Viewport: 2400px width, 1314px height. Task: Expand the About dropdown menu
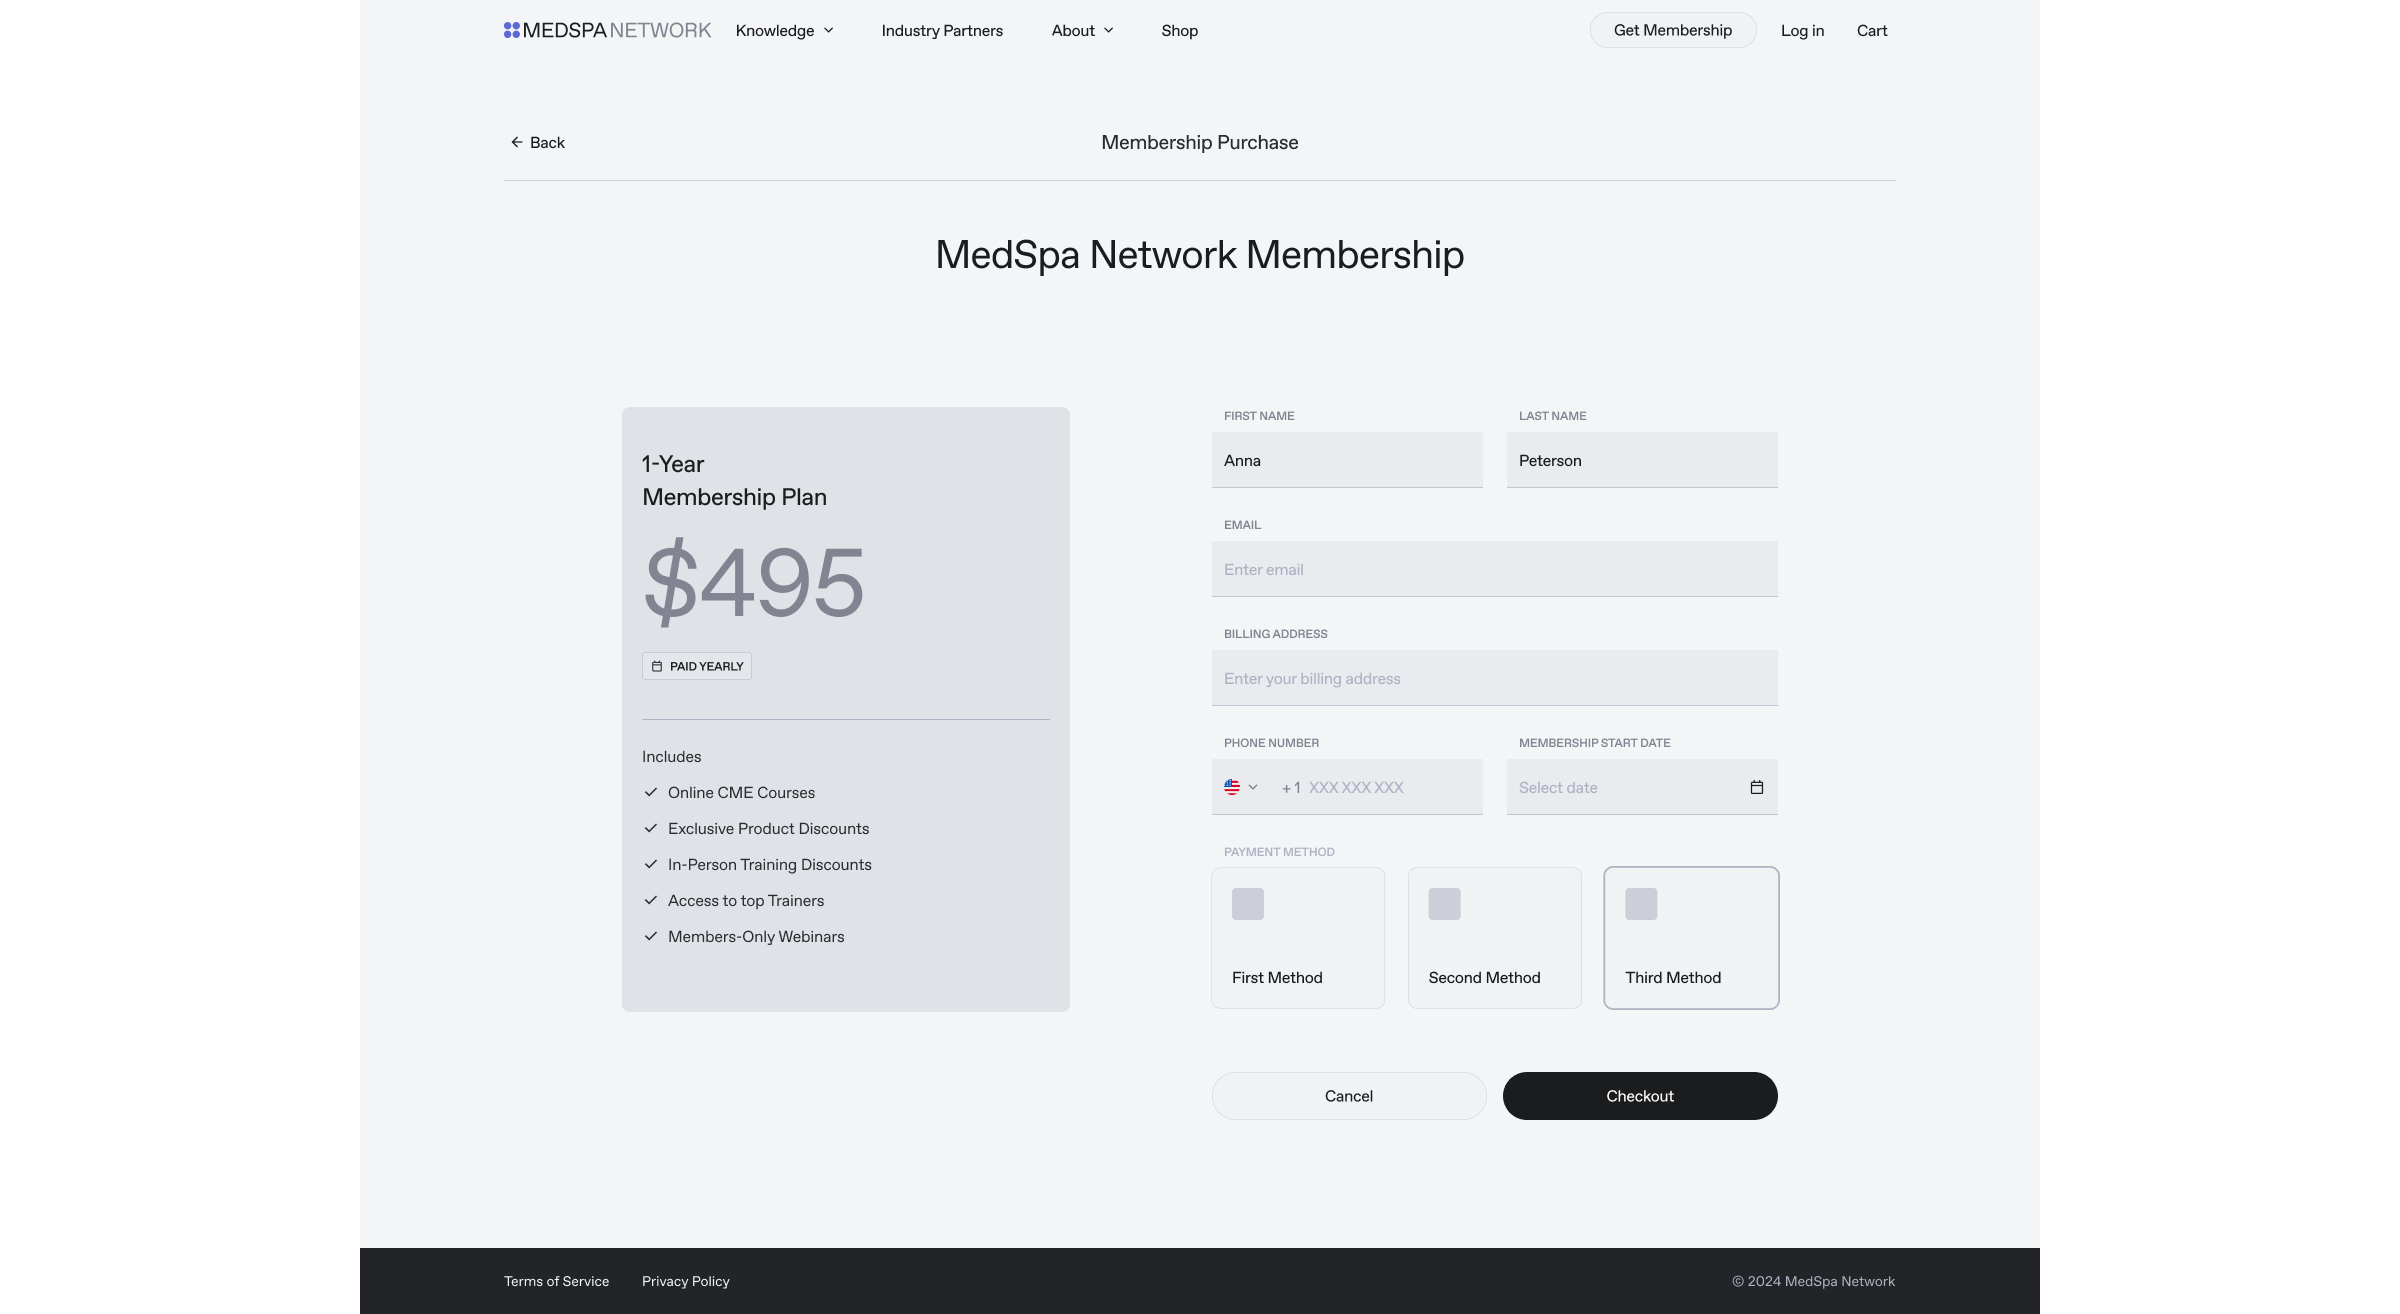(1083, 30)
